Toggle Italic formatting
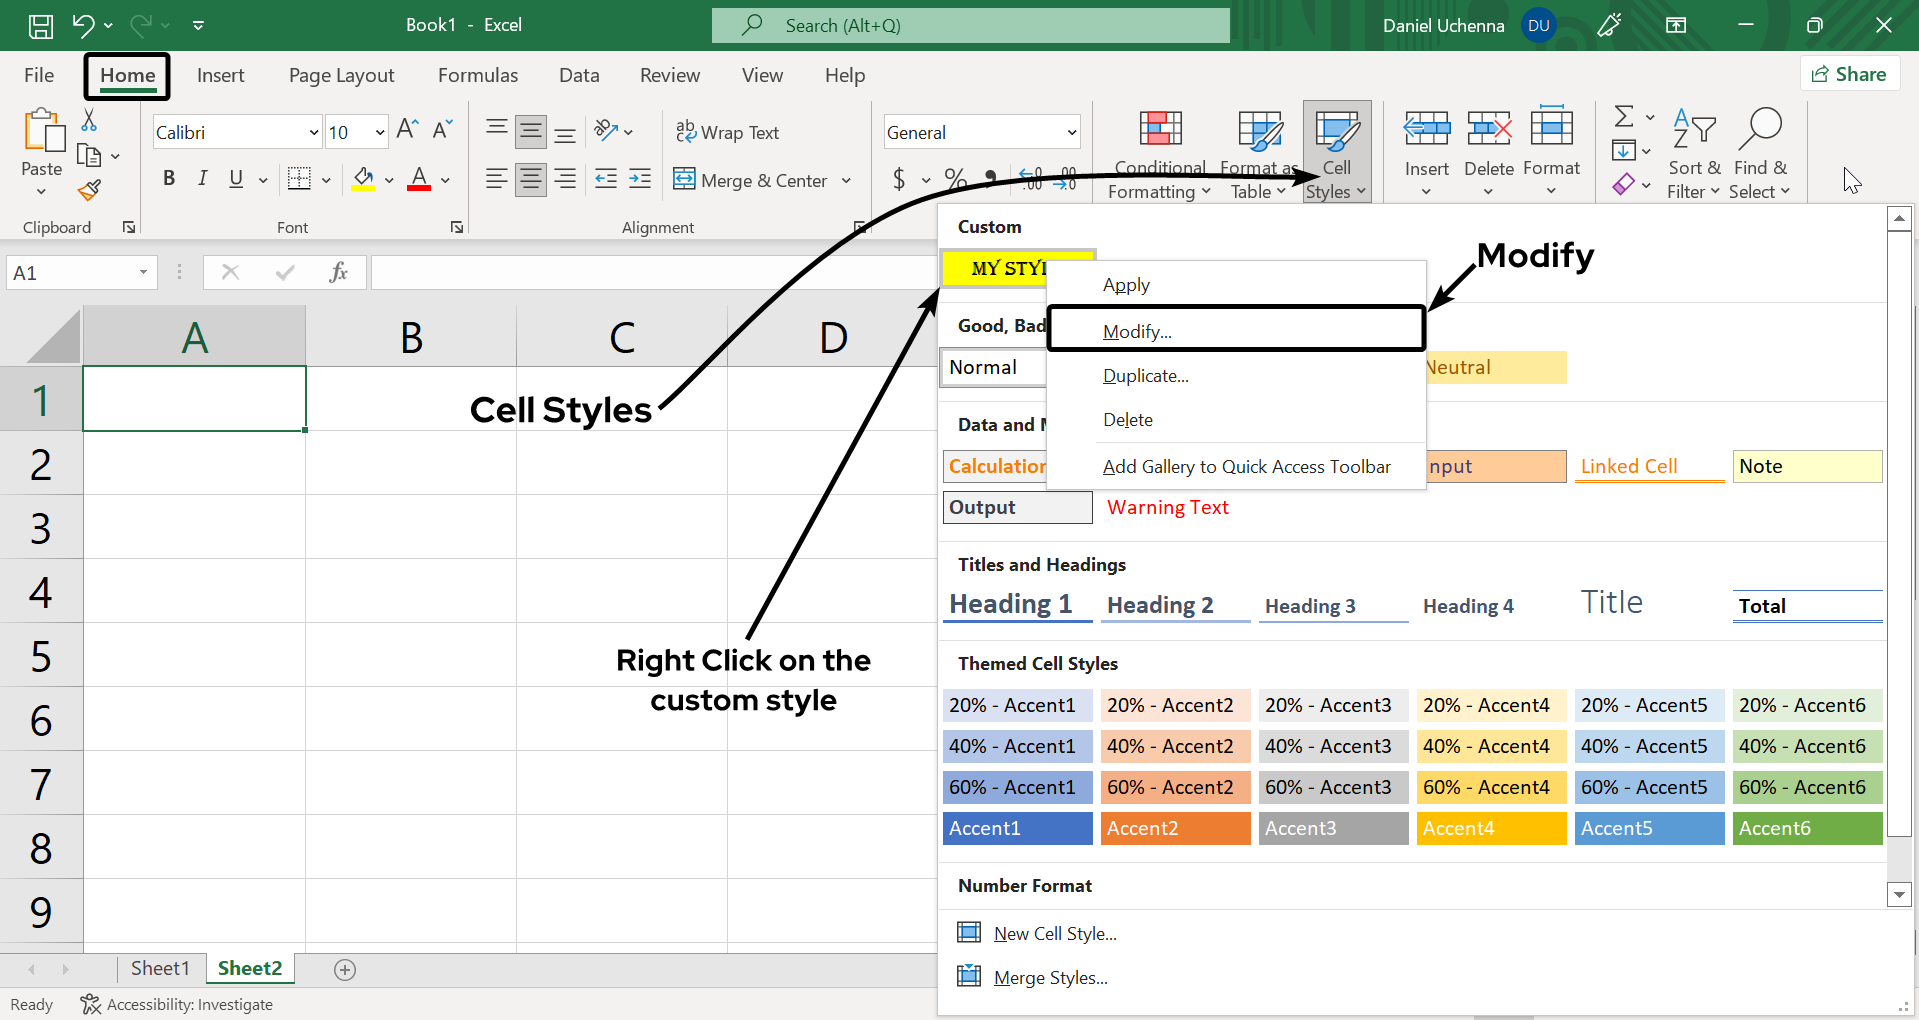The width and height of the screenshot is (1919, 1020). [x=203, y=179]
